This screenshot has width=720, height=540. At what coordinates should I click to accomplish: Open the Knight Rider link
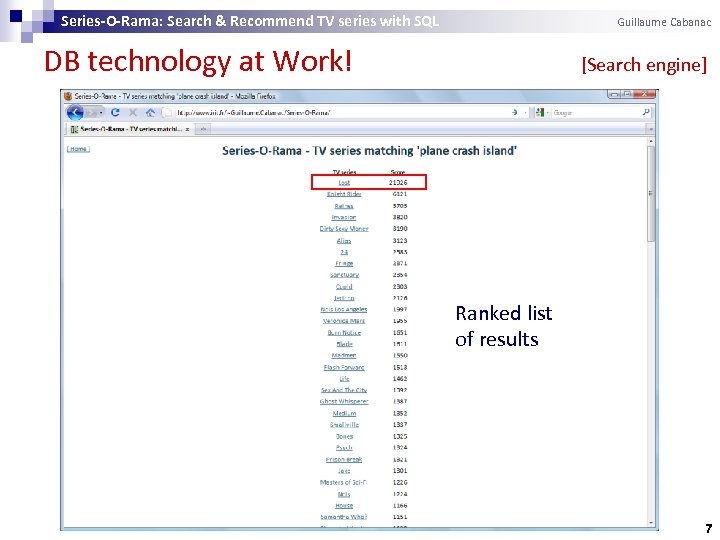pos(344,194)
